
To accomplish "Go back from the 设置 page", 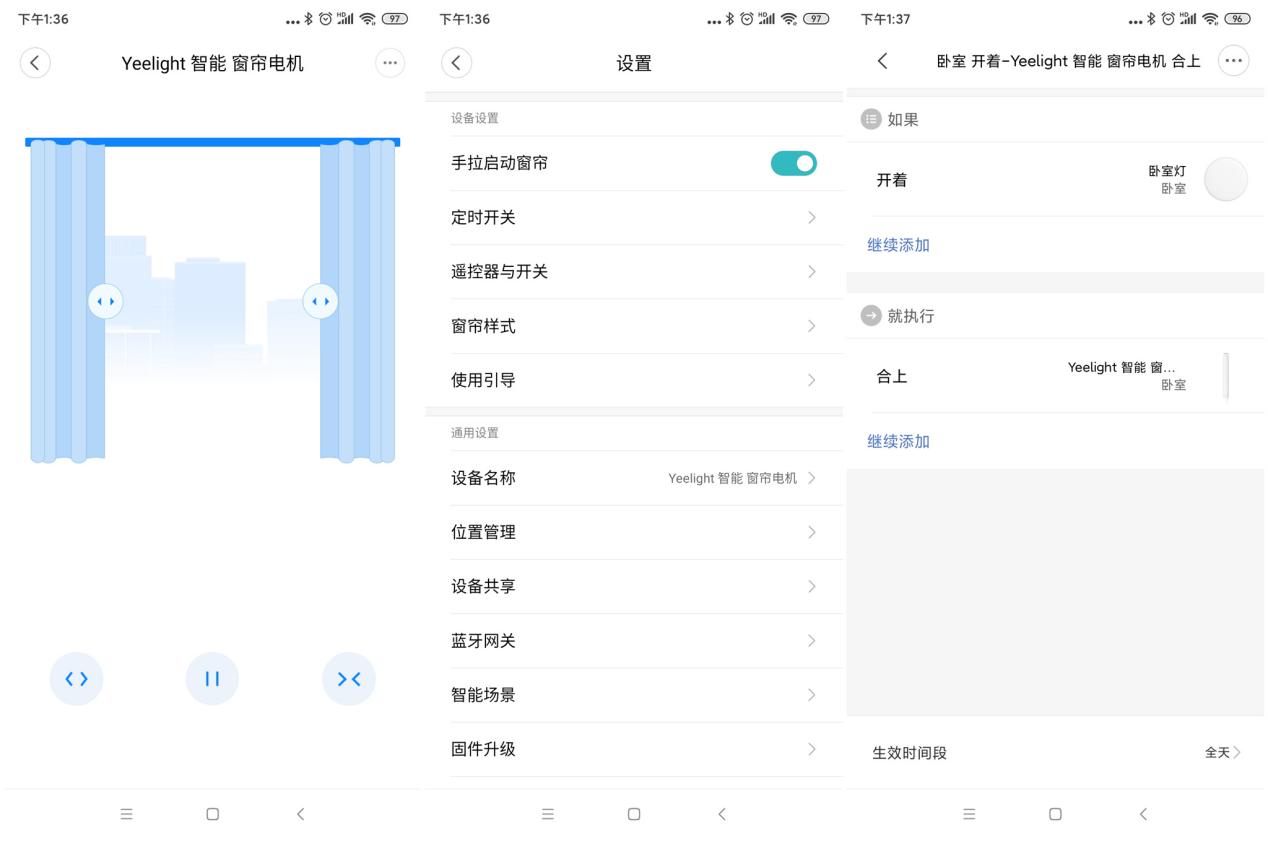I will point(456,63).
